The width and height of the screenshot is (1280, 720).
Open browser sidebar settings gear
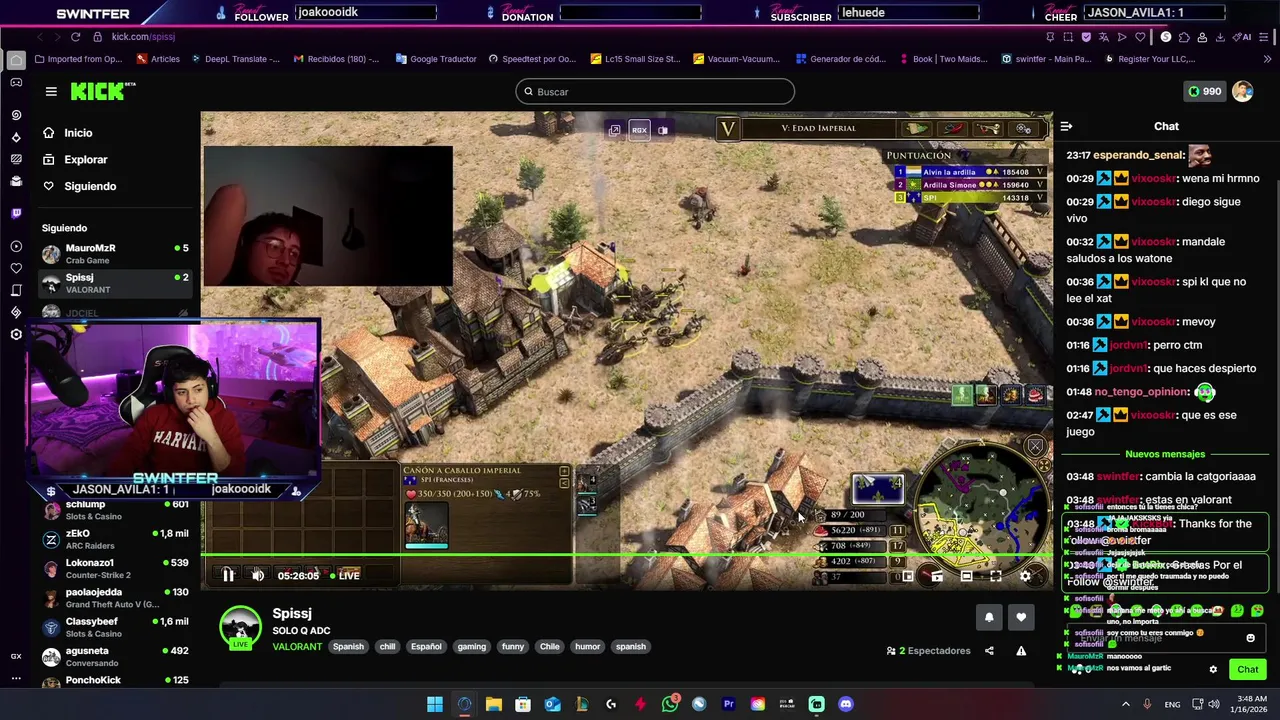click(x=16, y=334)
